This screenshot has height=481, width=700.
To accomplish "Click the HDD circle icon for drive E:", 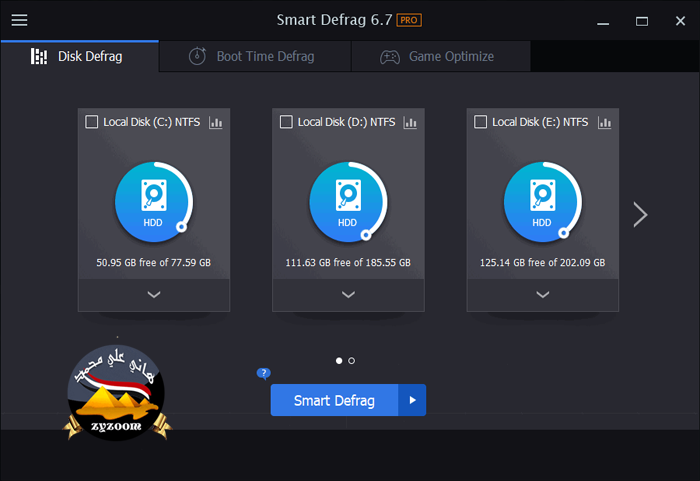I will (542, 202).
